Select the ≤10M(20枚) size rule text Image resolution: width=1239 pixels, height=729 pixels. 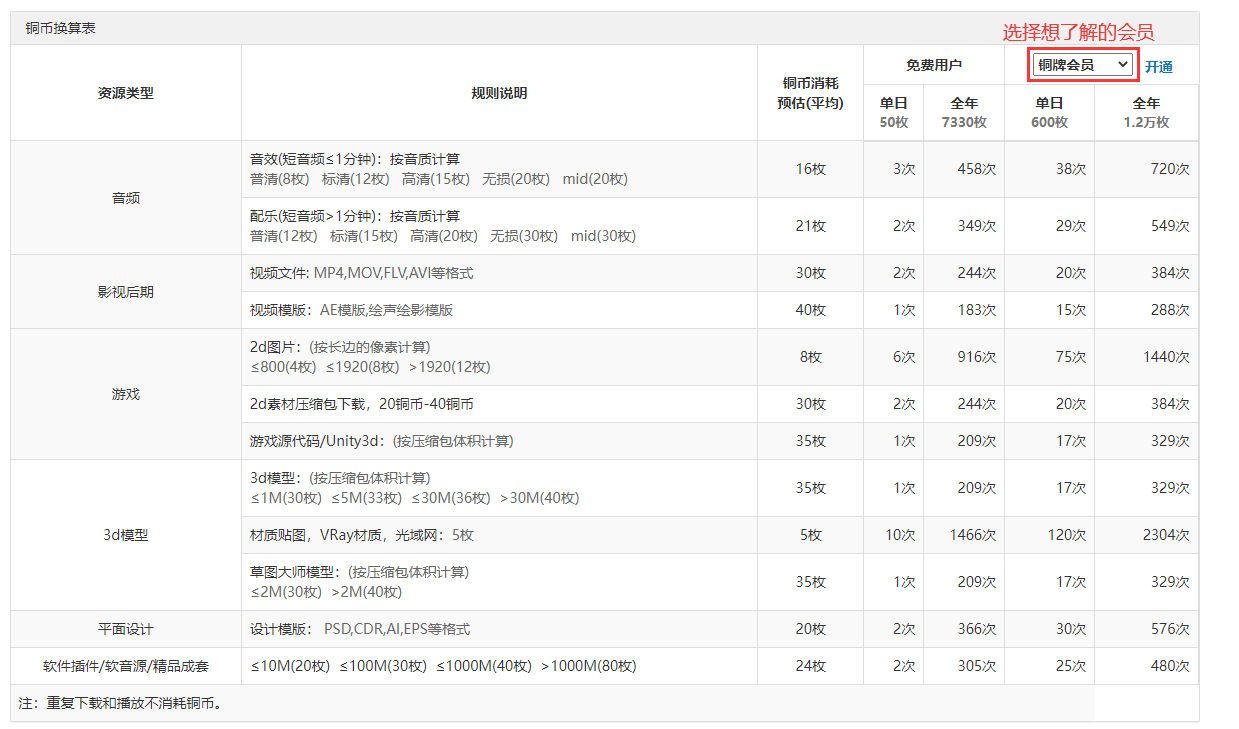(443, 666)
